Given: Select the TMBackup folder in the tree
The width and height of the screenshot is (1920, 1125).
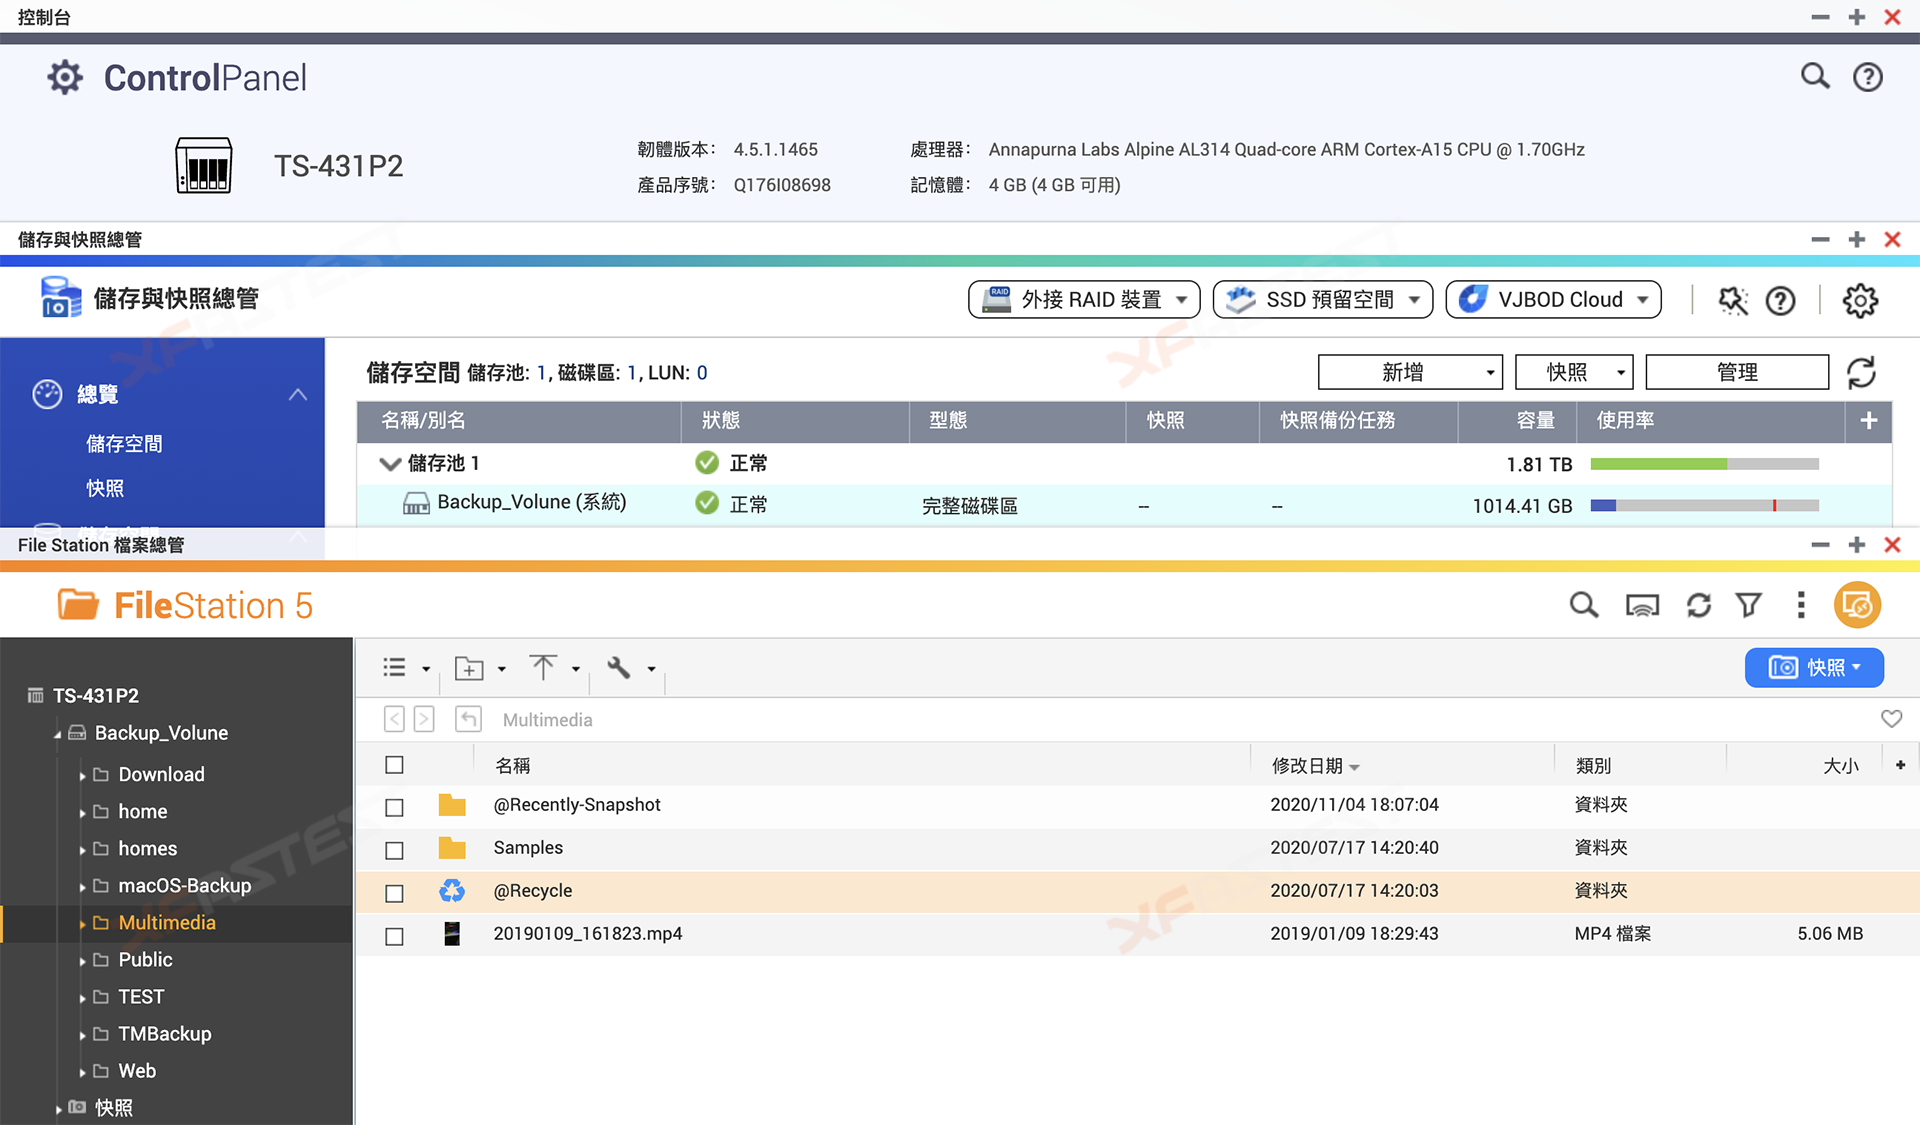Looking at the screenshot, I should point(165,1034).
